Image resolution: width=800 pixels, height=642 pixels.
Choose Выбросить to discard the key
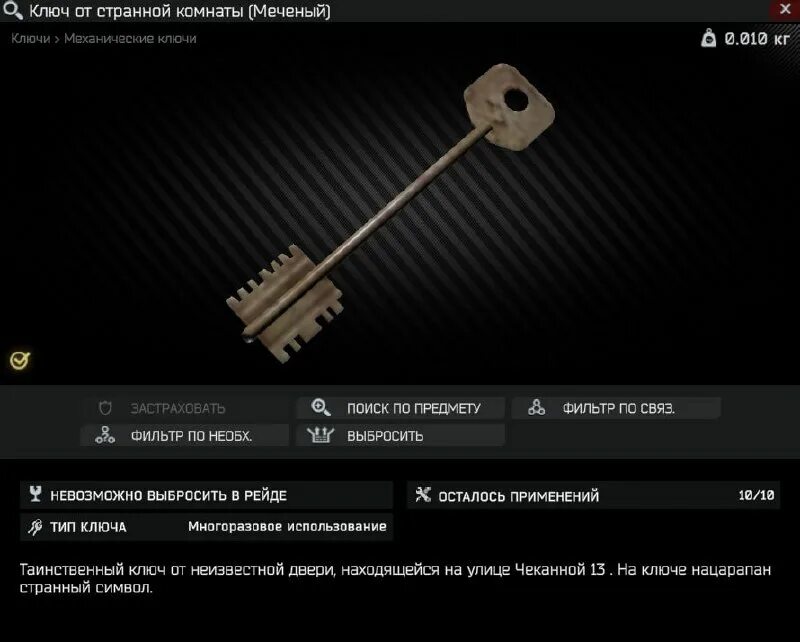pyautogui.click(x=401, y=435)
